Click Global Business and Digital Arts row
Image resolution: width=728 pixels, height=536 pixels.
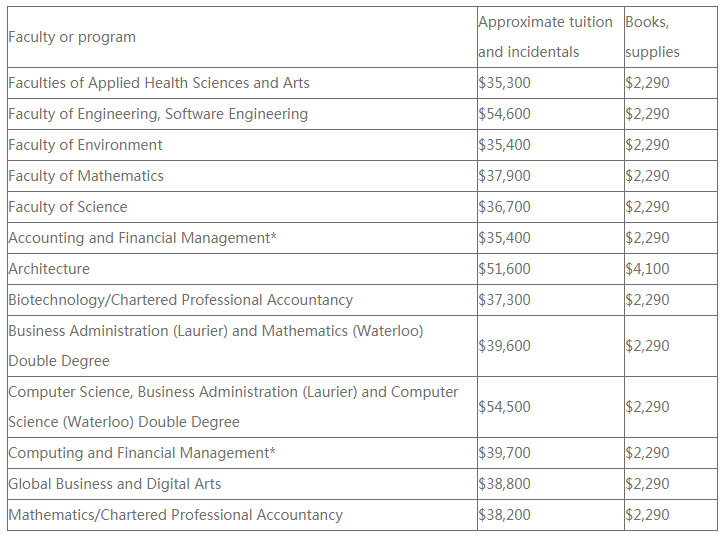tap(115, 484)
